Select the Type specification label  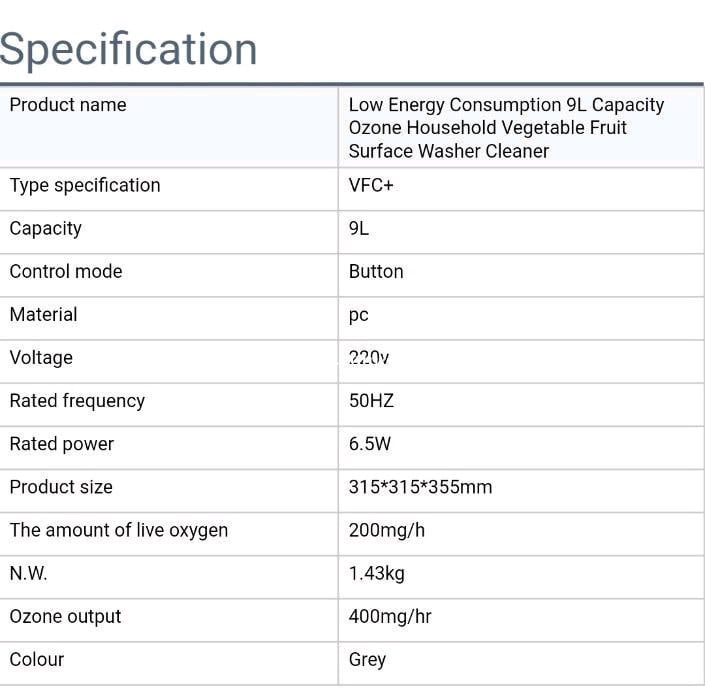85,185
